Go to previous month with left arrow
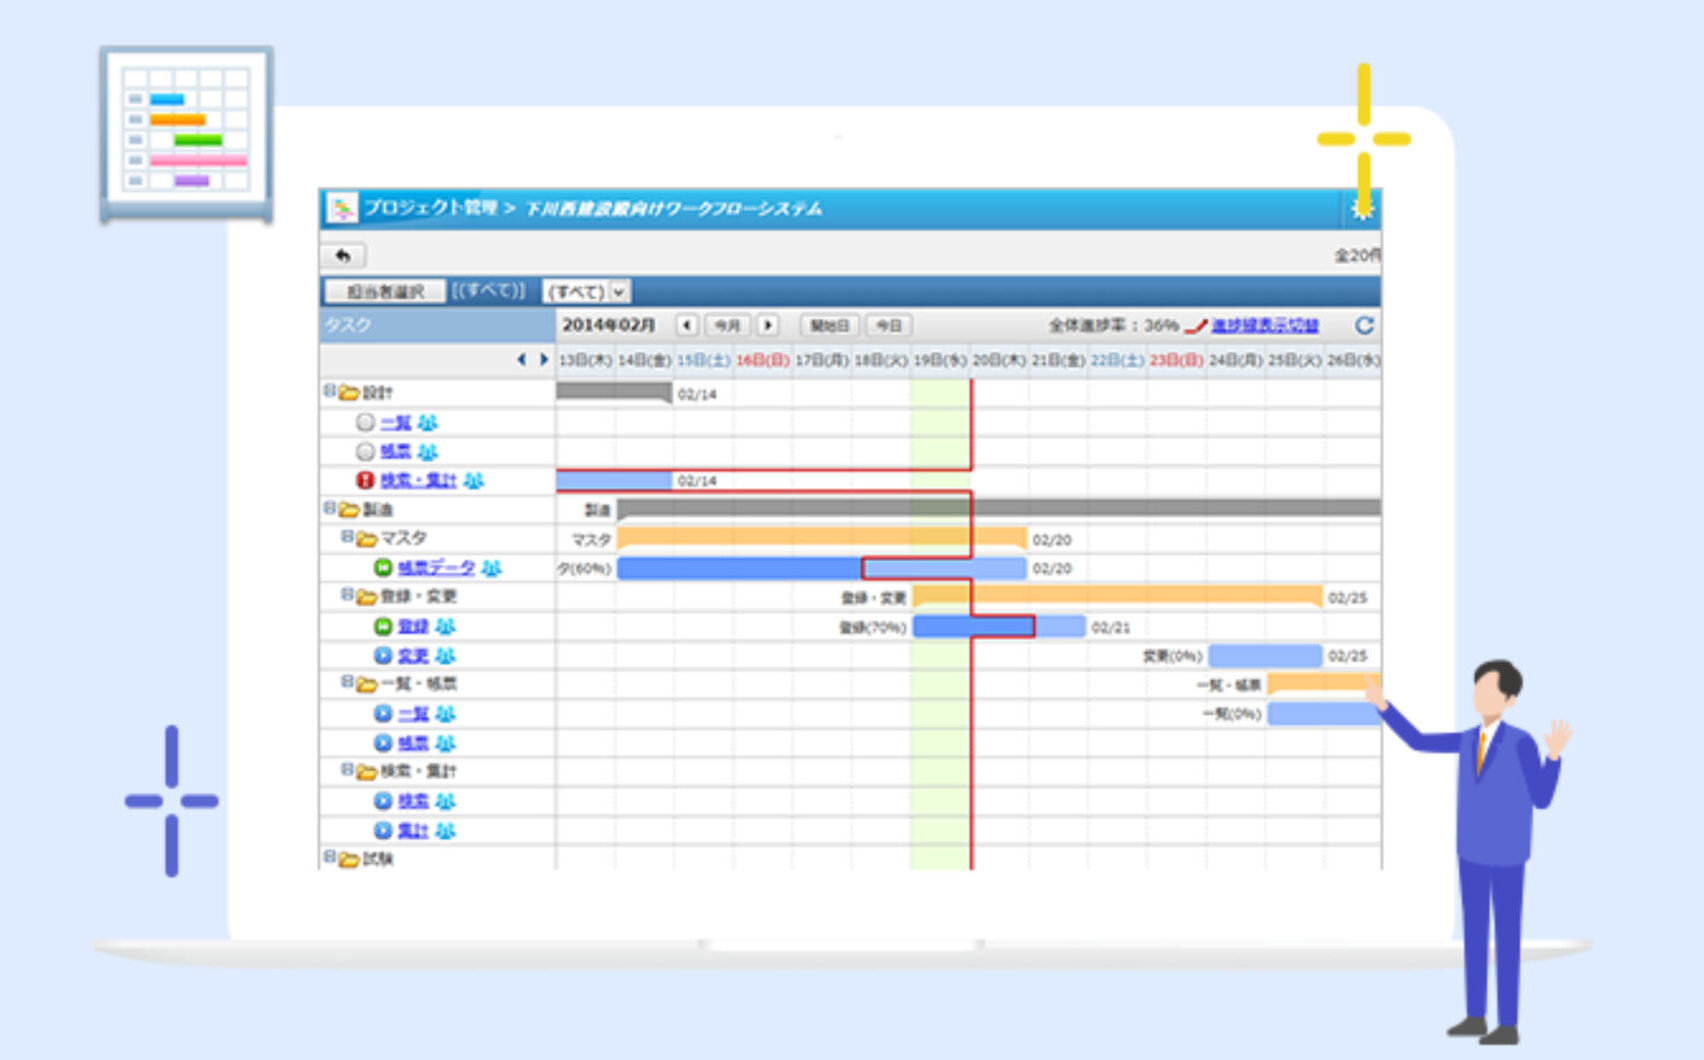This screenshot has width=1704, height=1060. (686, 325)
